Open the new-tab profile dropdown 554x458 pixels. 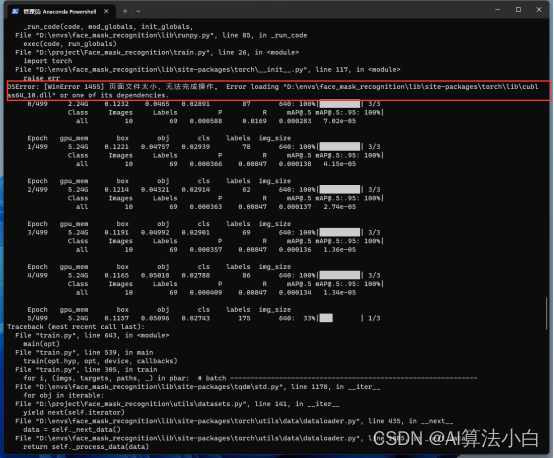[x=138, y=11]
